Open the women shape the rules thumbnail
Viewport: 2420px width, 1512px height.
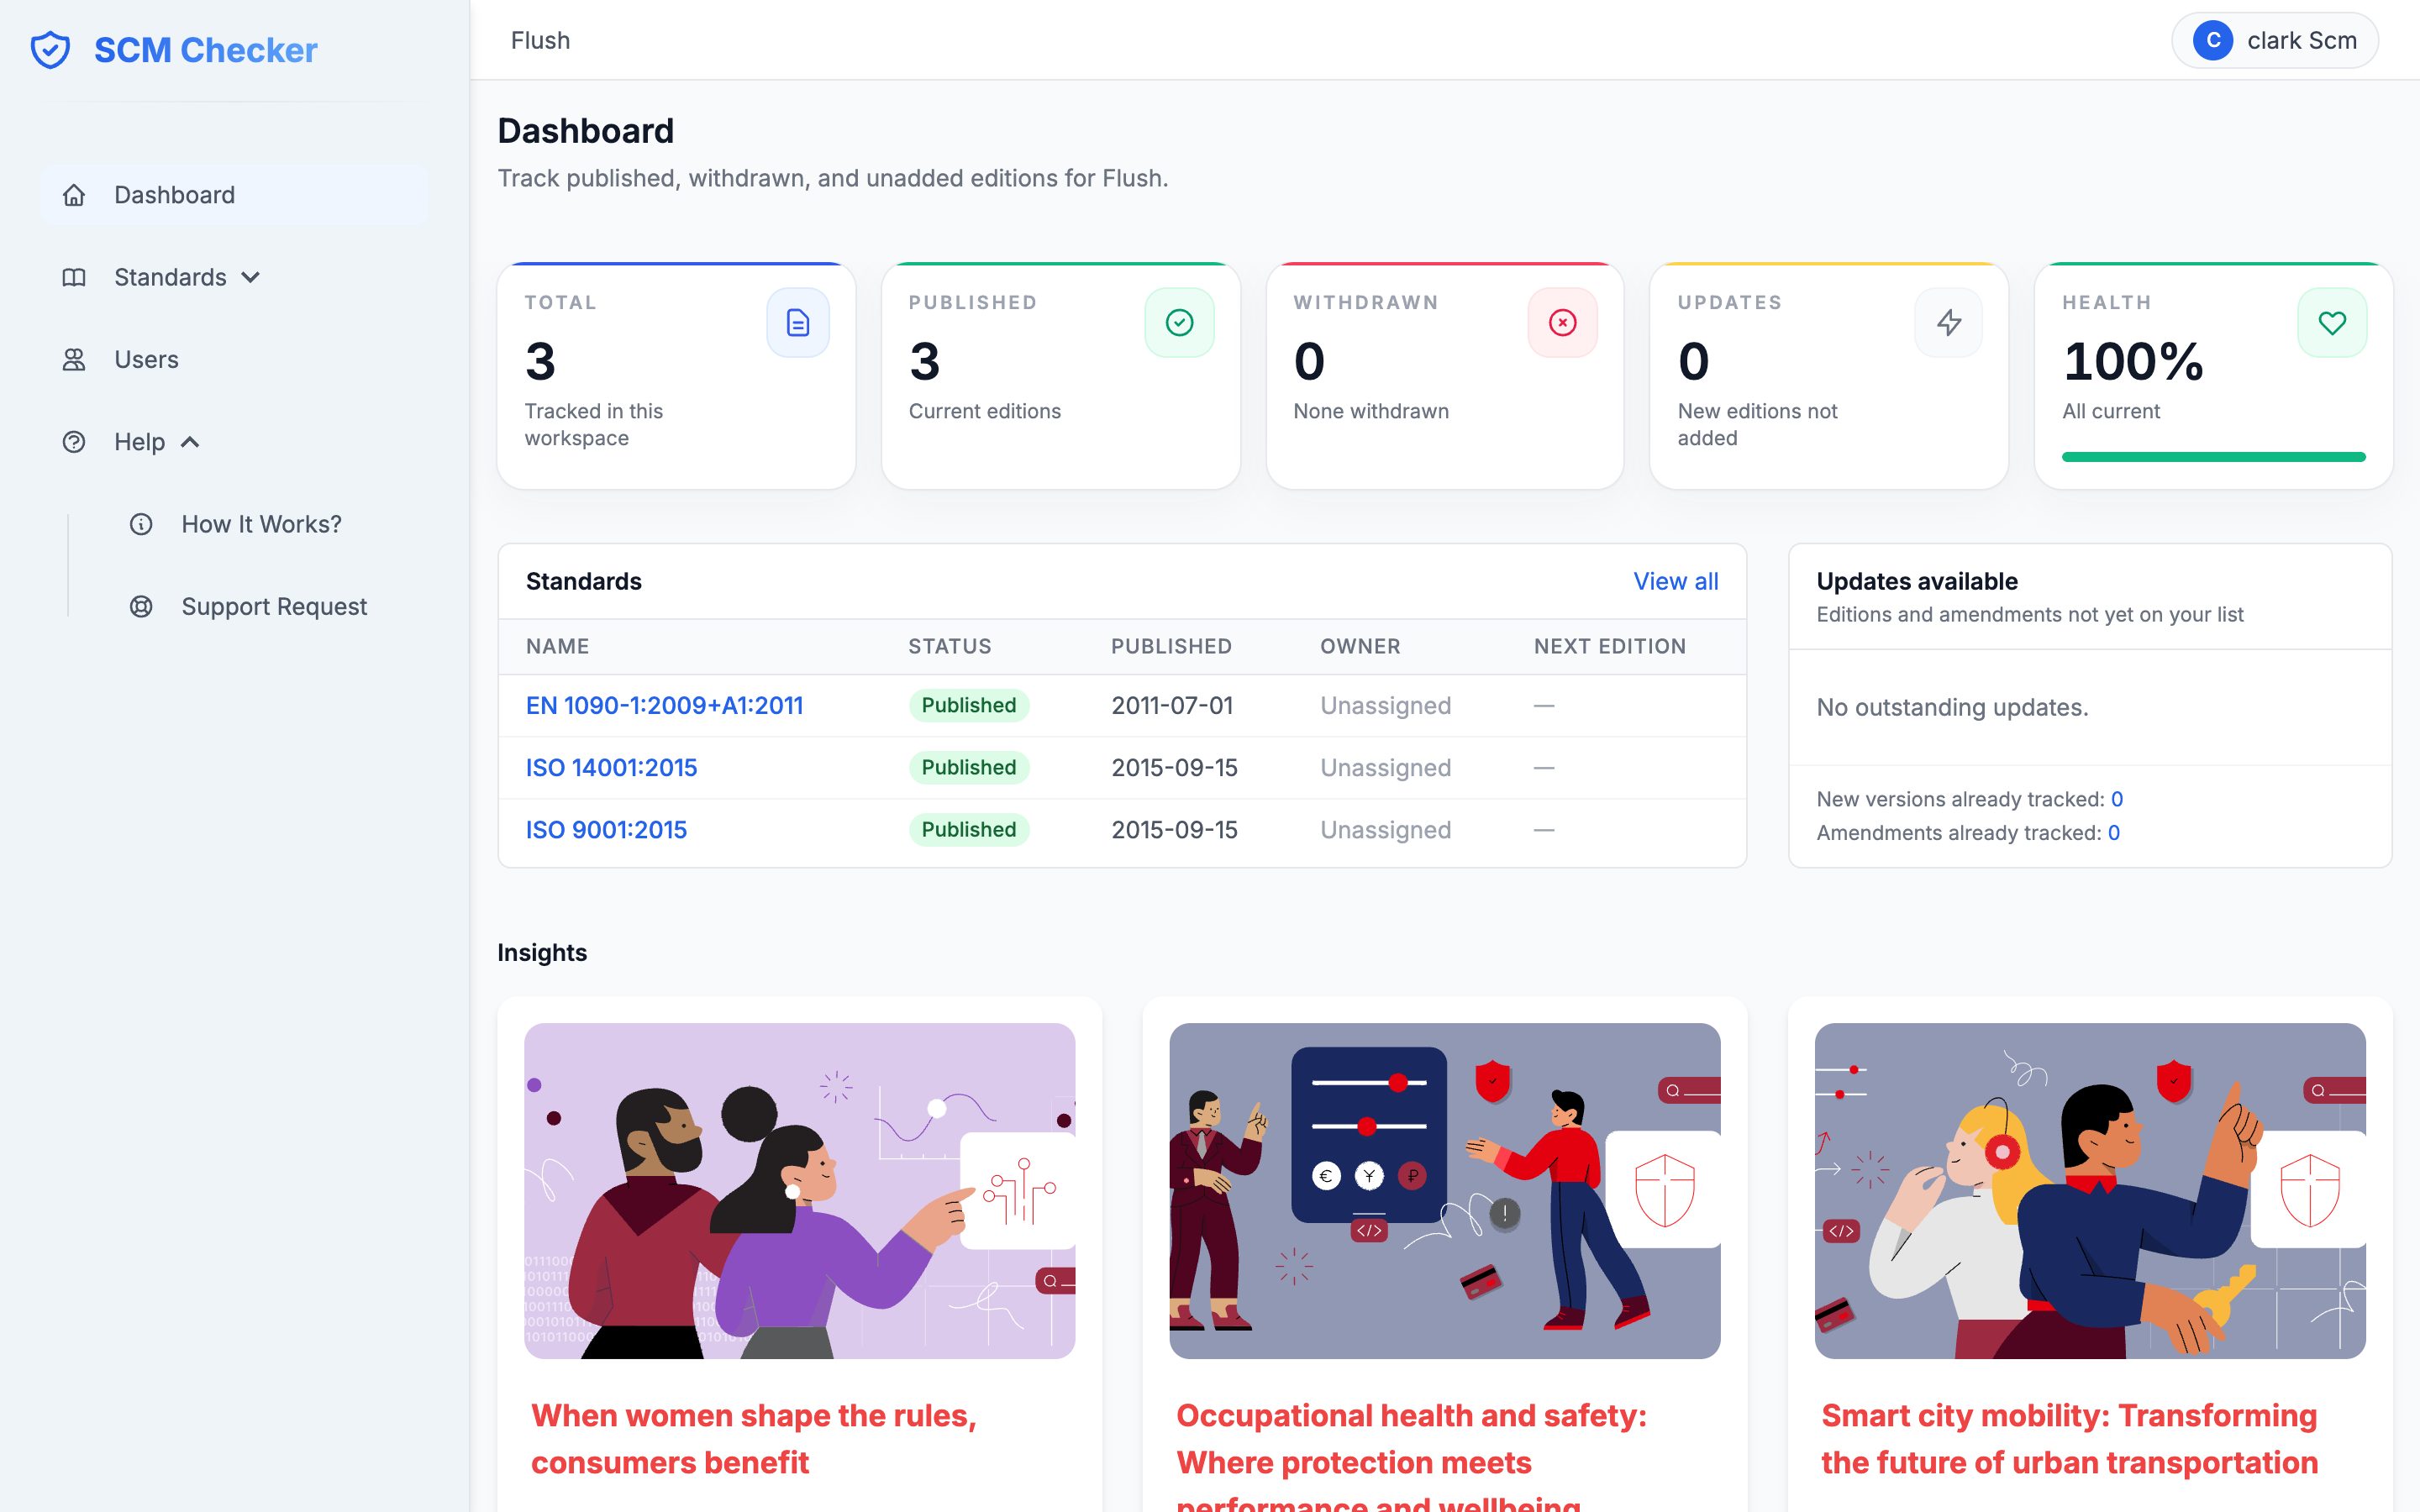tap(799, 1190)
